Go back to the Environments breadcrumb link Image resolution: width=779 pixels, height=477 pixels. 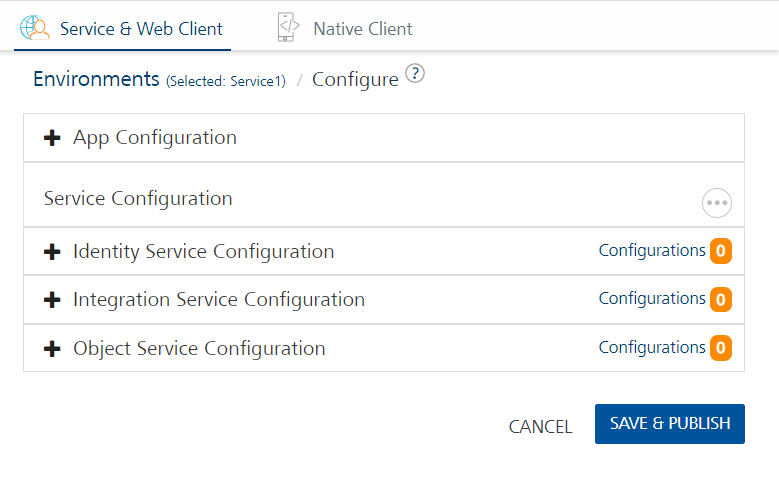[x=96, y=79]
